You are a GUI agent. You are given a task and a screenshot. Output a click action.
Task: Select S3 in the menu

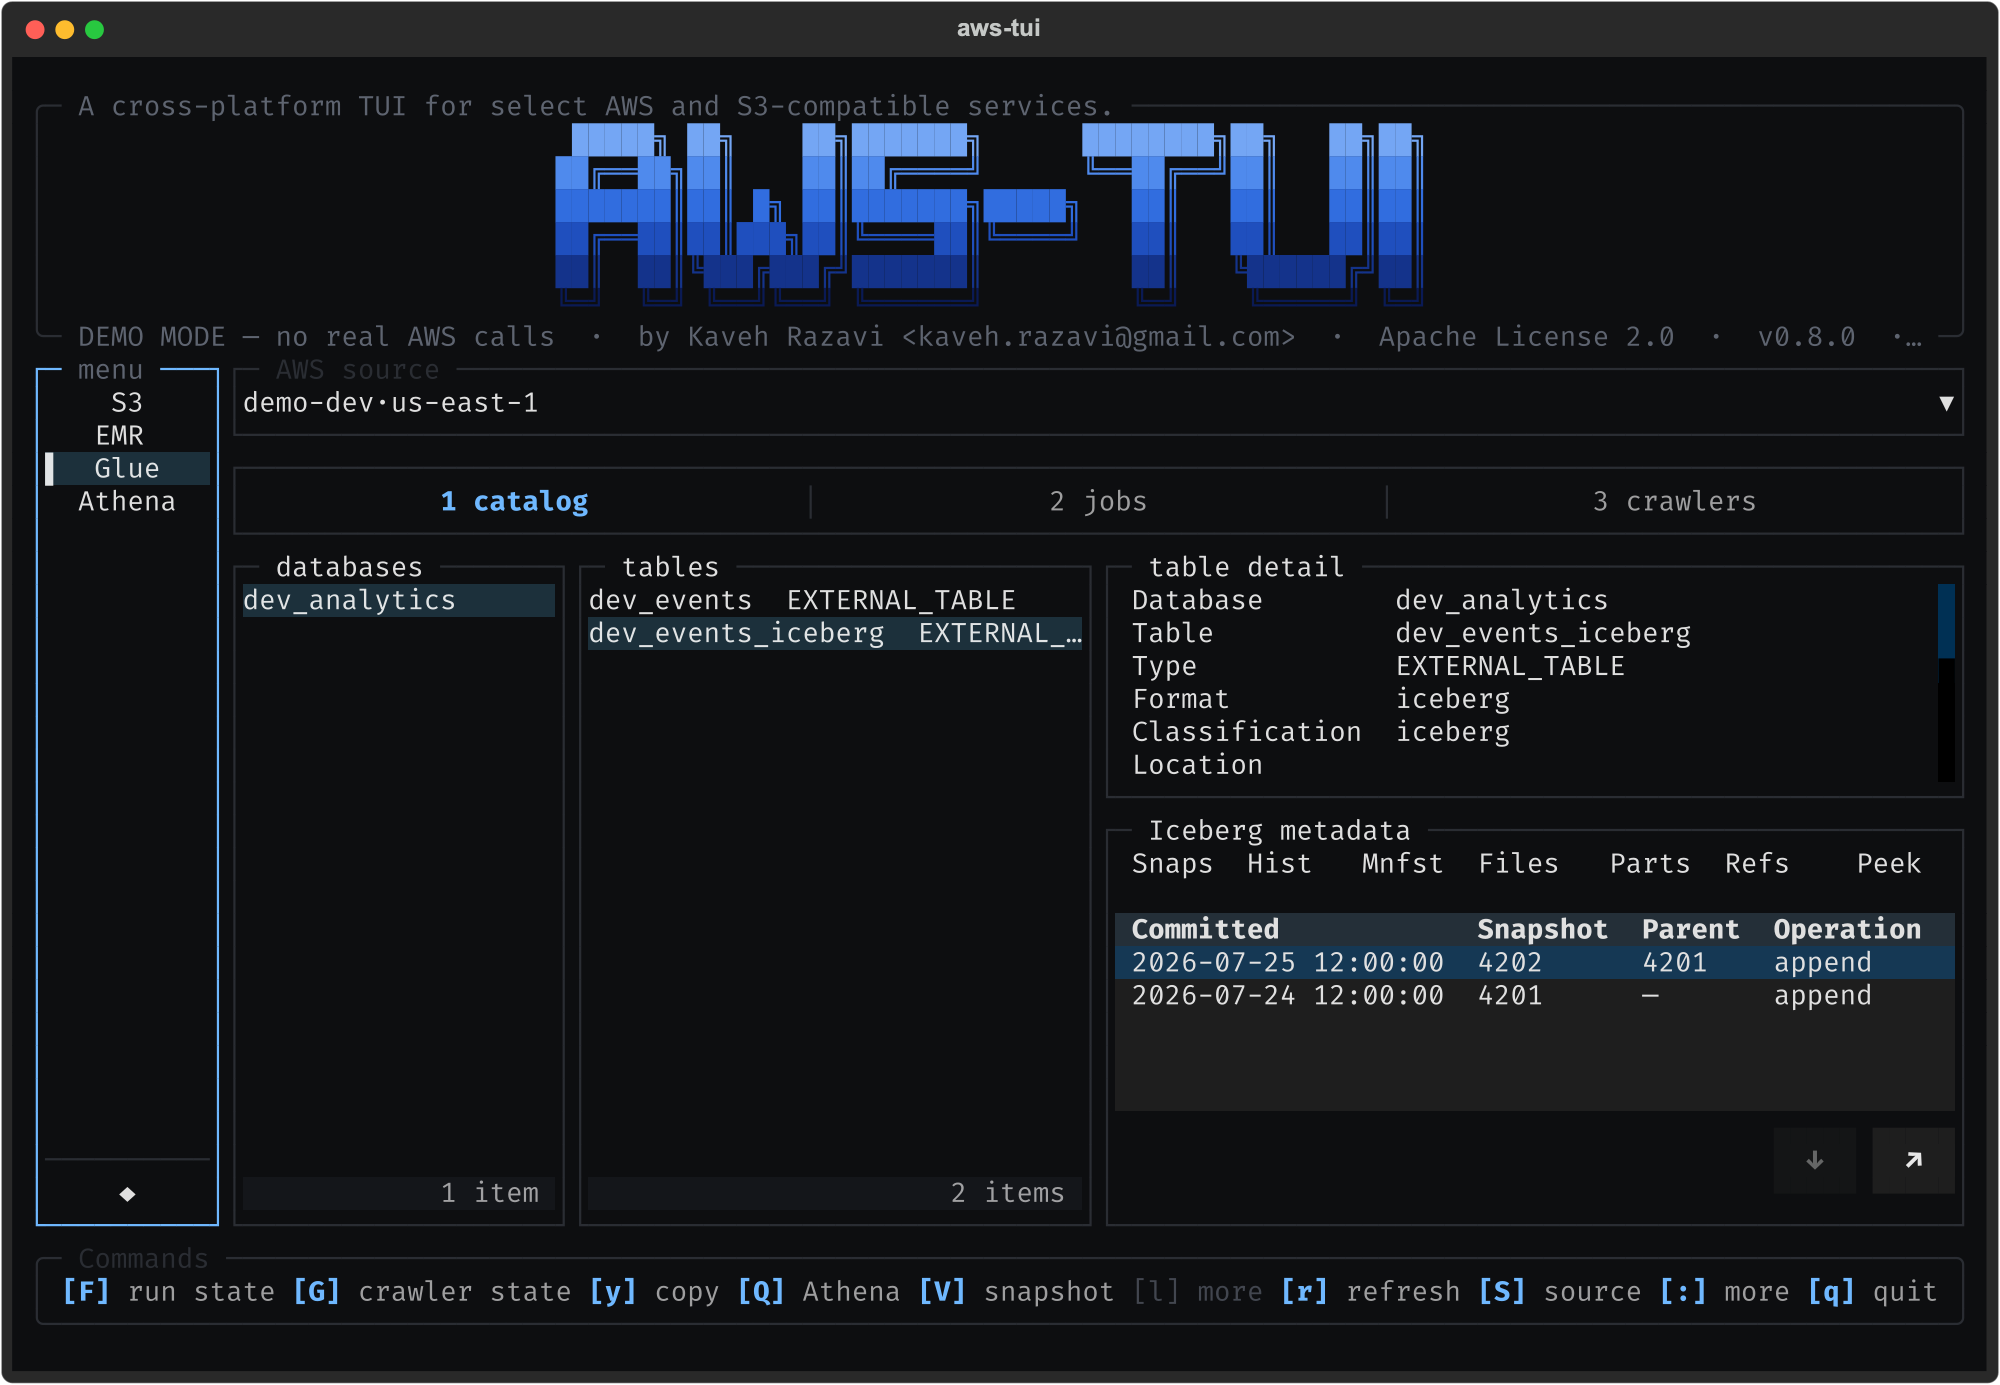click(x=127, y=403)
